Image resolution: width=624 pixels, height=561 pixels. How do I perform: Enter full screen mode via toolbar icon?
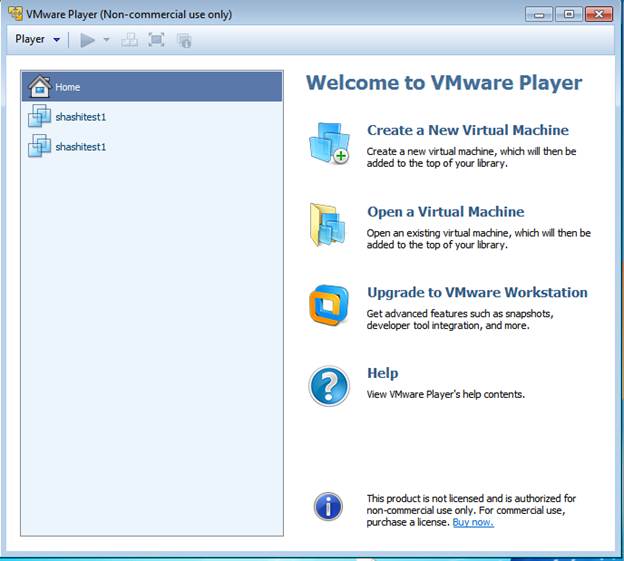[x=156, y=40]
